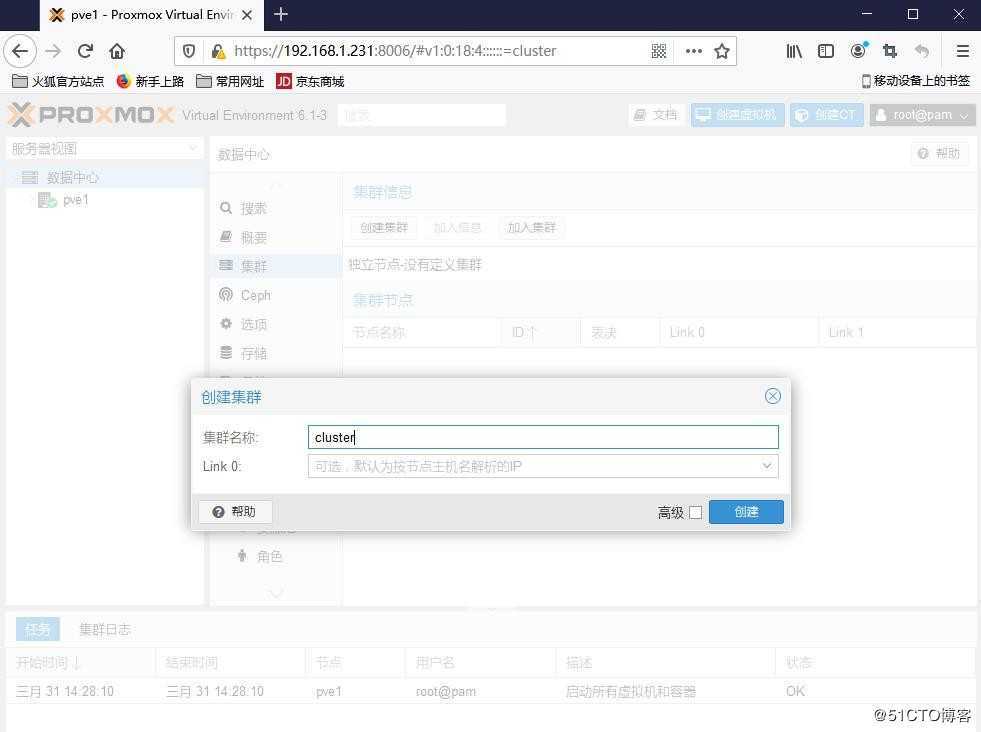The height and width of the screenshot is (732, 981).
Task: Click the top-right 帮助 button
Action: (939, 153)
